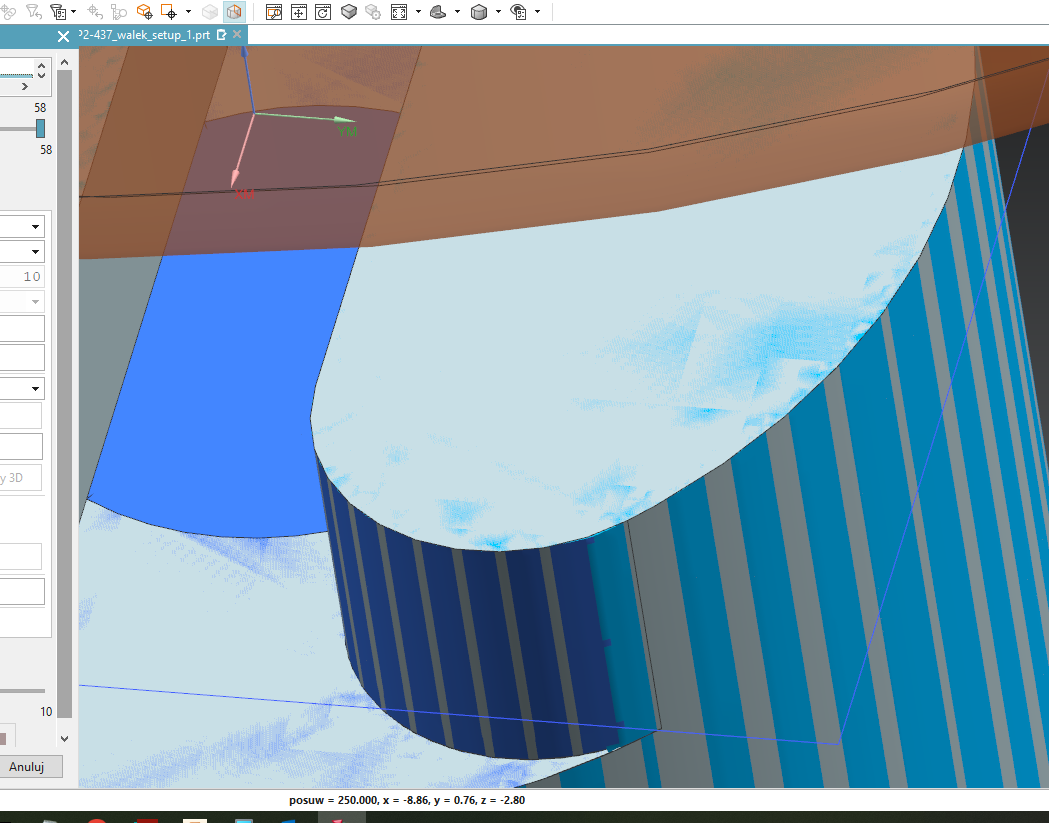
Task: Open dropdown next to the fit view icon
Action: pos(417,12)
